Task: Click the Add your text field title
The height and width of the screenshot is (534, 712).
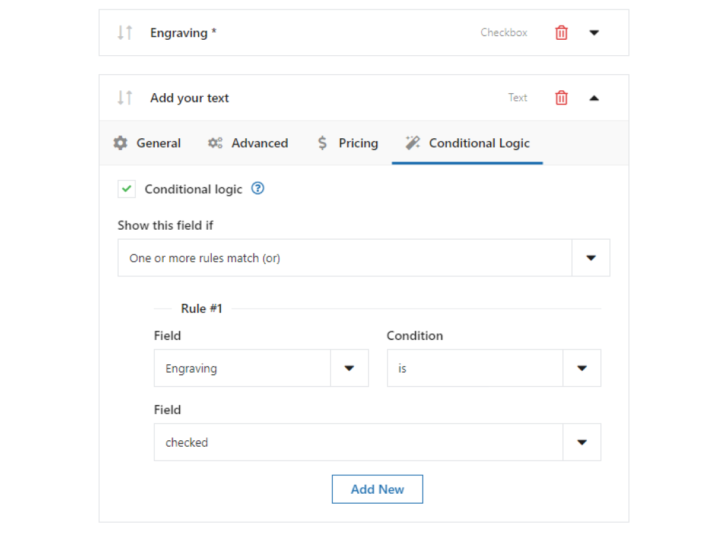Action: (189, 98)
